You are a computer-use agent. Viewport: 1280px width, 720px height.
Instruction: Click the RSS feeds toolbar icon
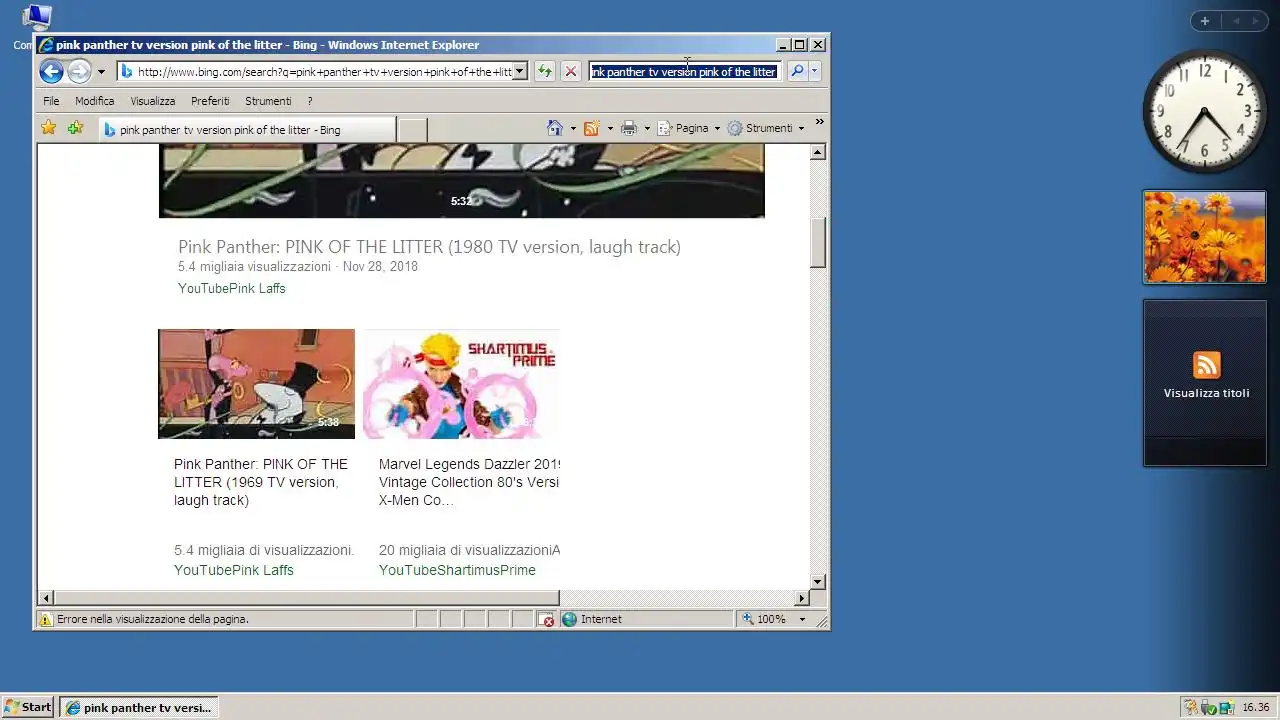coord(591,128)
